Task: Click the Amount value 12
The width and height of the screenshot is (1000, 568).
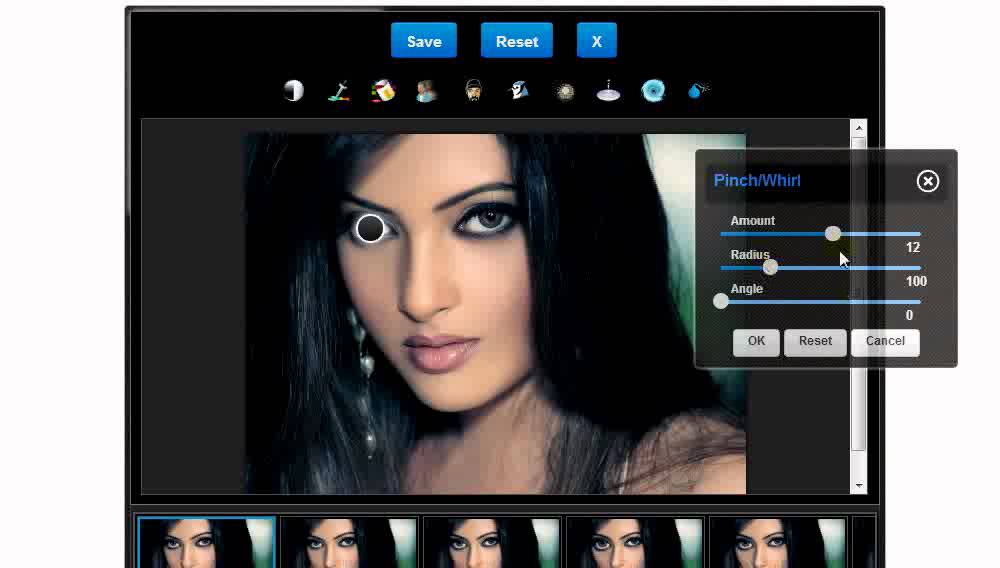Action: point(913,247)
